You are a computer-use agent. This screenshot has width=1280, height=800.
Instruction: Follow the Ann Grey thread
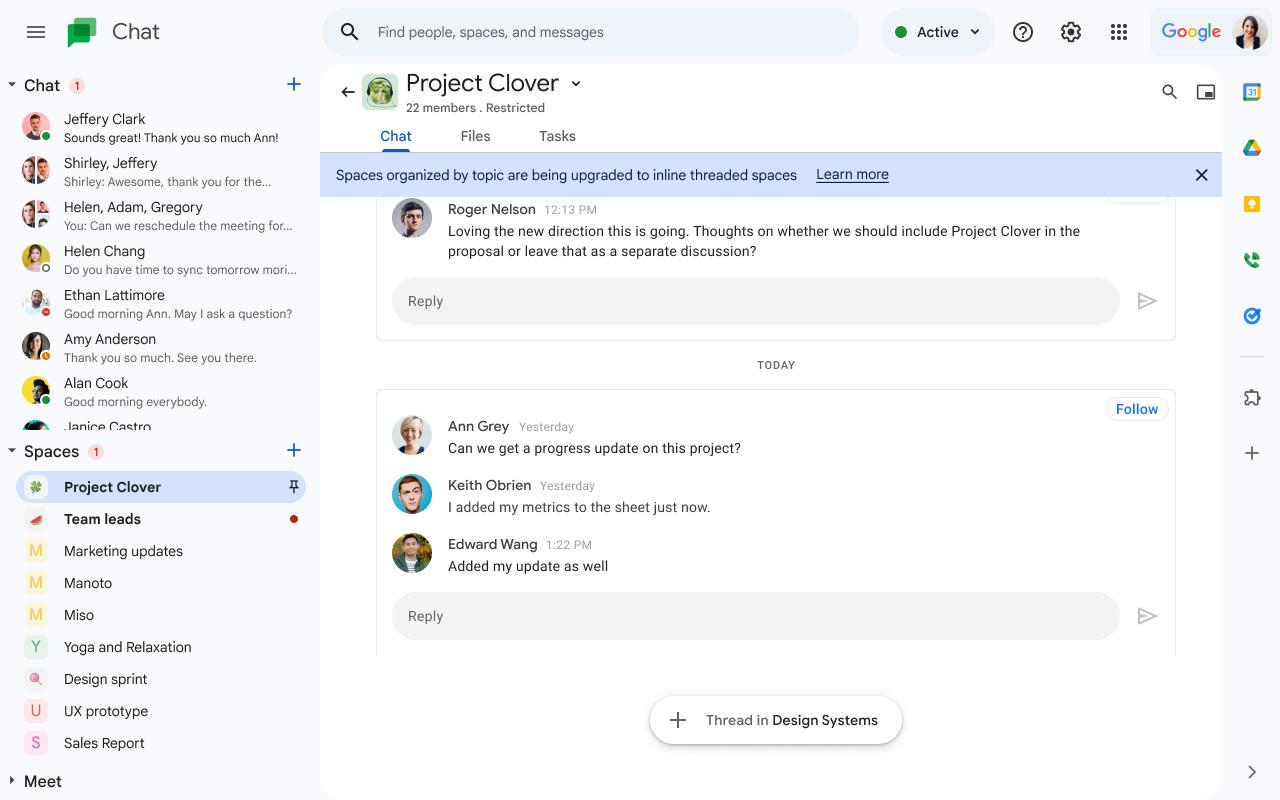point(1137,409)
